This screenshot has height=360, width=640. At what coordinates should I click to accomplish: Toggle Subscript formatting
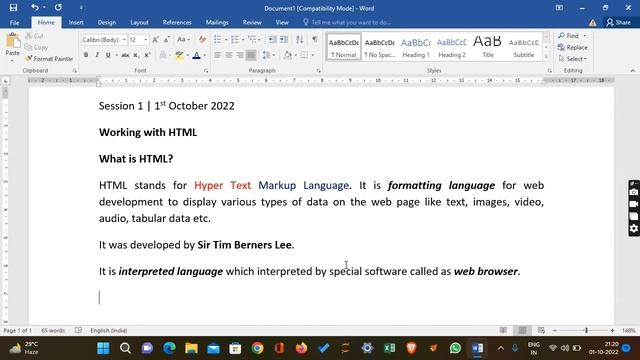point(136,55)
